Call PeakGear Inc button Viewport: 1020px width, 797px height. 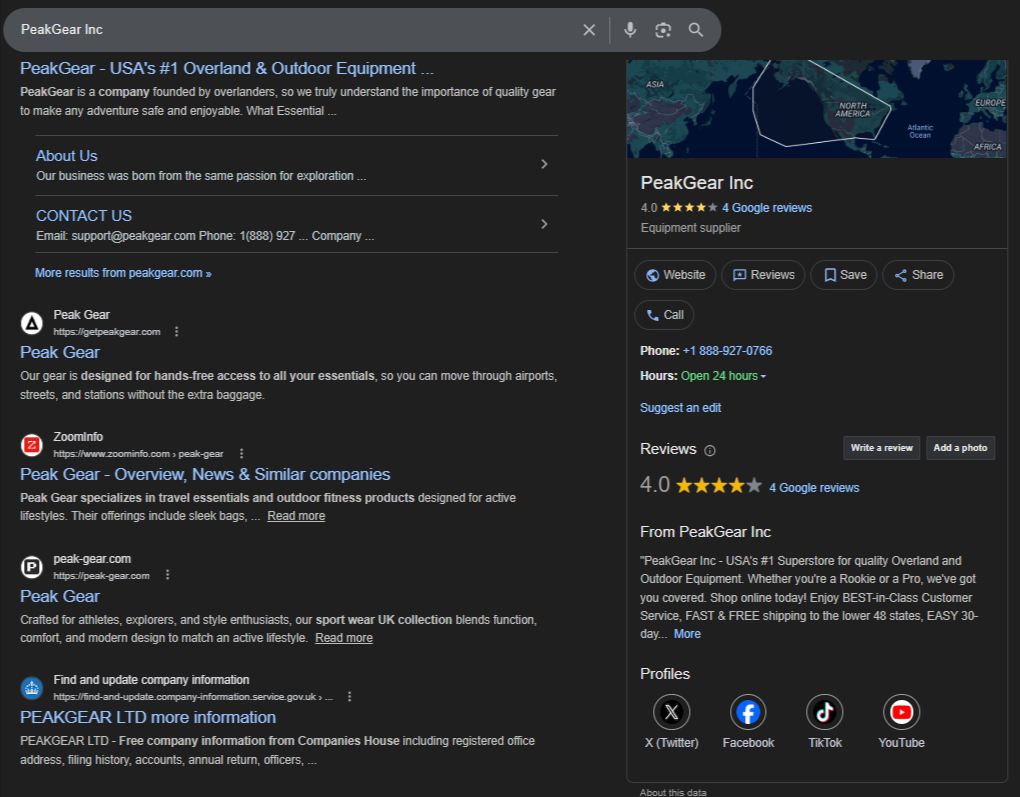(664, 315)
